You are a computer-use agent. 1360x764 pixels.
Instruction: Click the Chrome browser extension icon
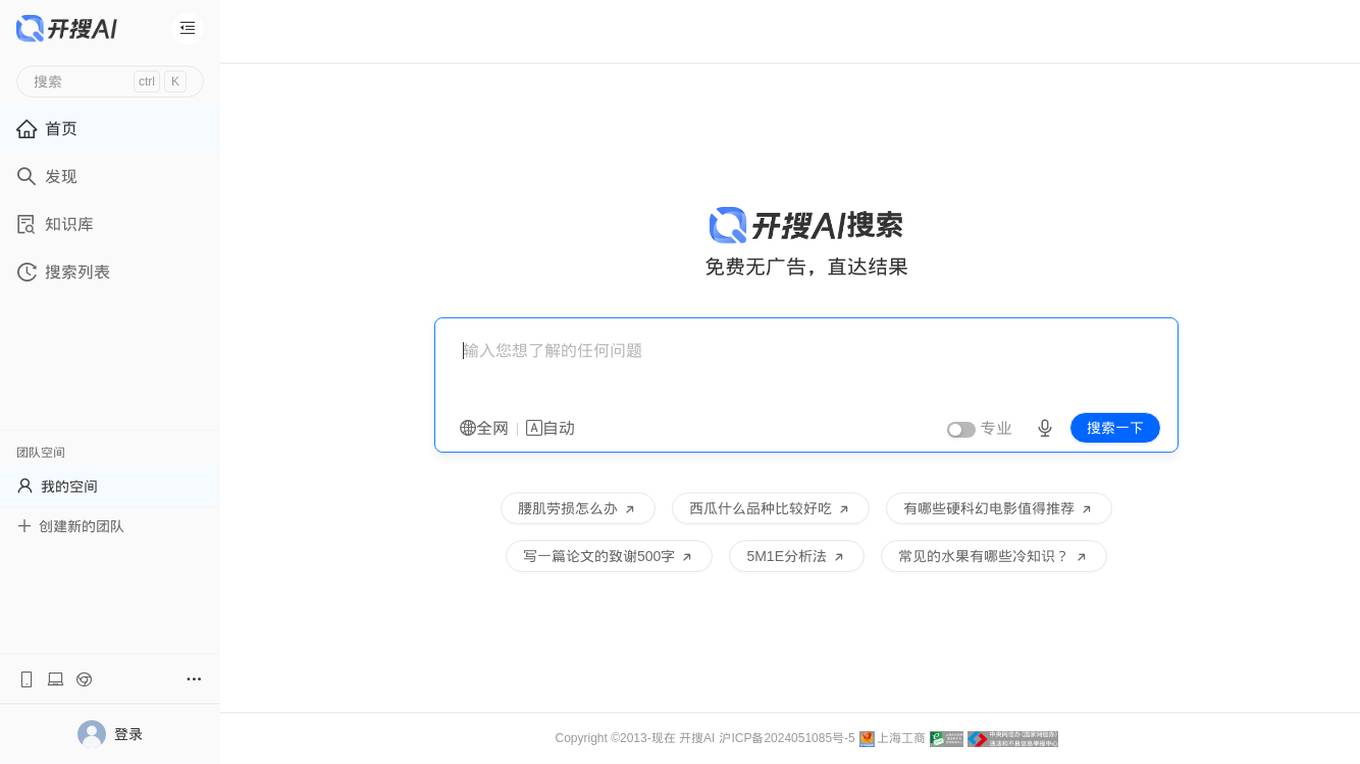(85, 679)
